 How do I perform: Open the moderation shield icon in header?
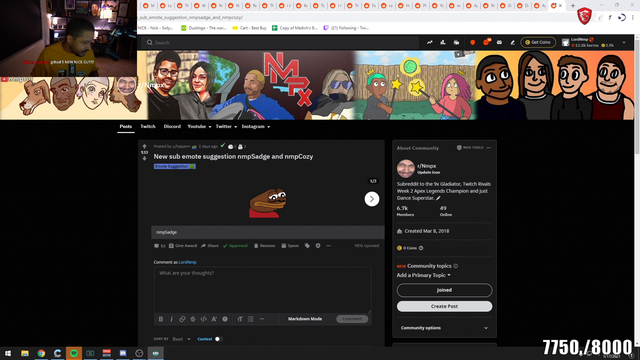[x=473, y=42]
